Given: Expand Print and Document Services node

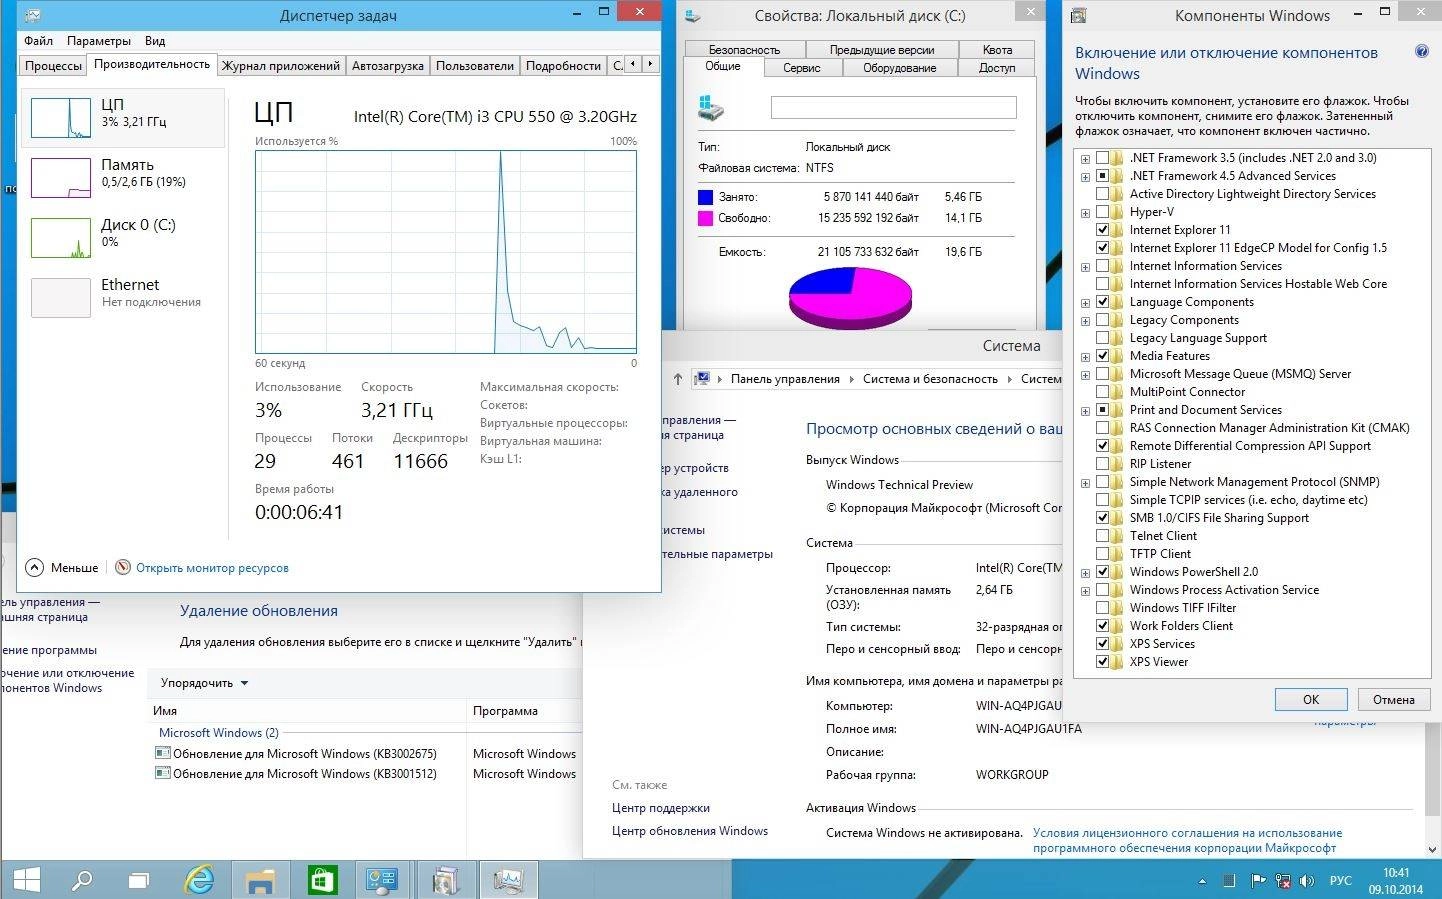Looking at the screenshot, I should [1085, 411].
